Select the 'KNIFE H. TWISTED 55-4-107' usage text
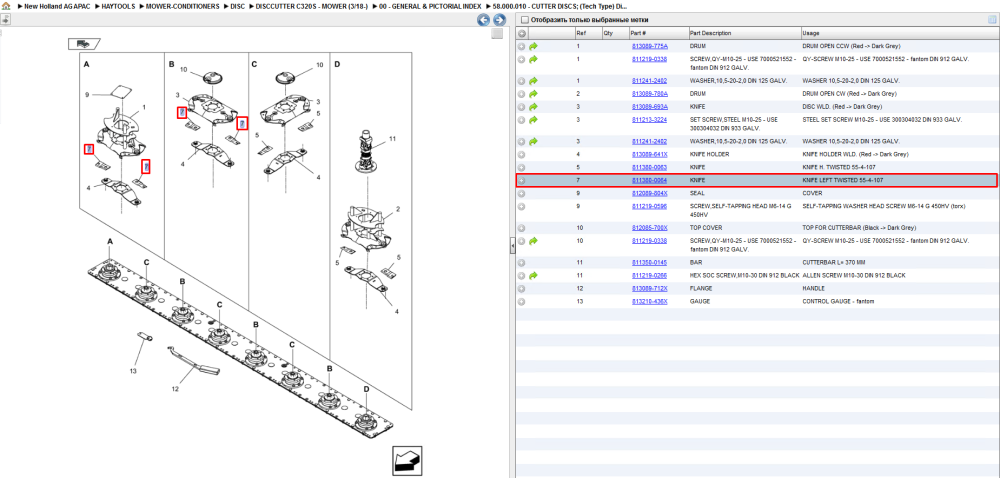Viewport: 1000px width, 478px height. [839, 167]
